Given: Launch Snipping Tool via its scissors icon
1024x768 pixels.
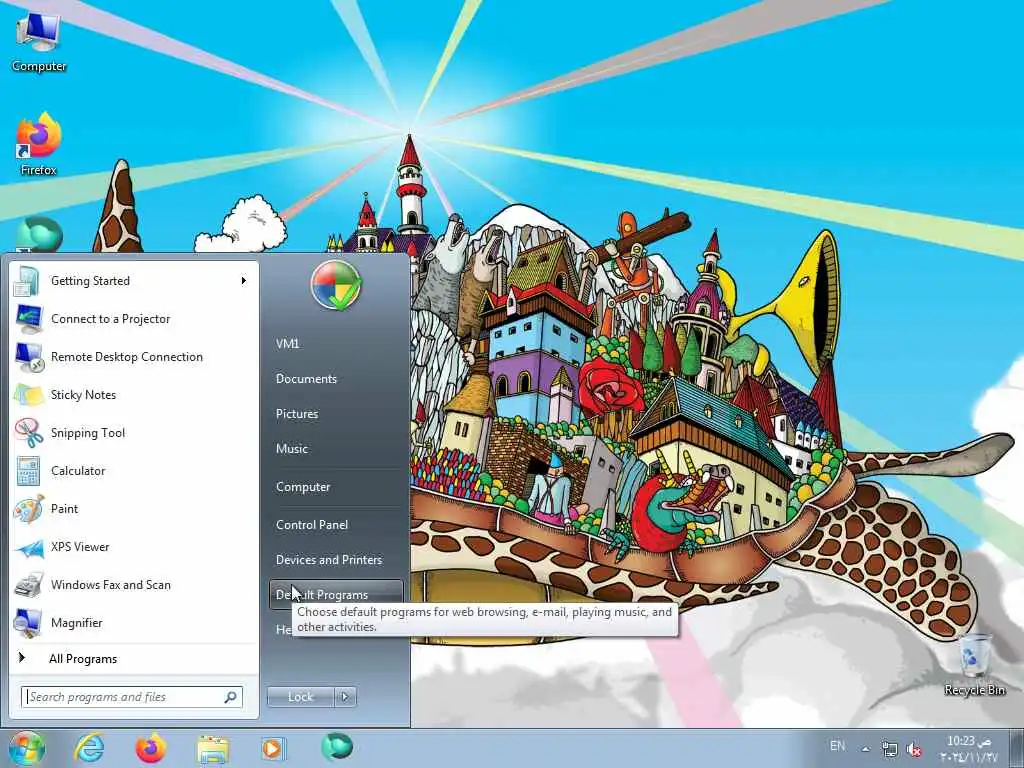Looking at the screenshot, I should pyautogui.click(x=29, y=433).
